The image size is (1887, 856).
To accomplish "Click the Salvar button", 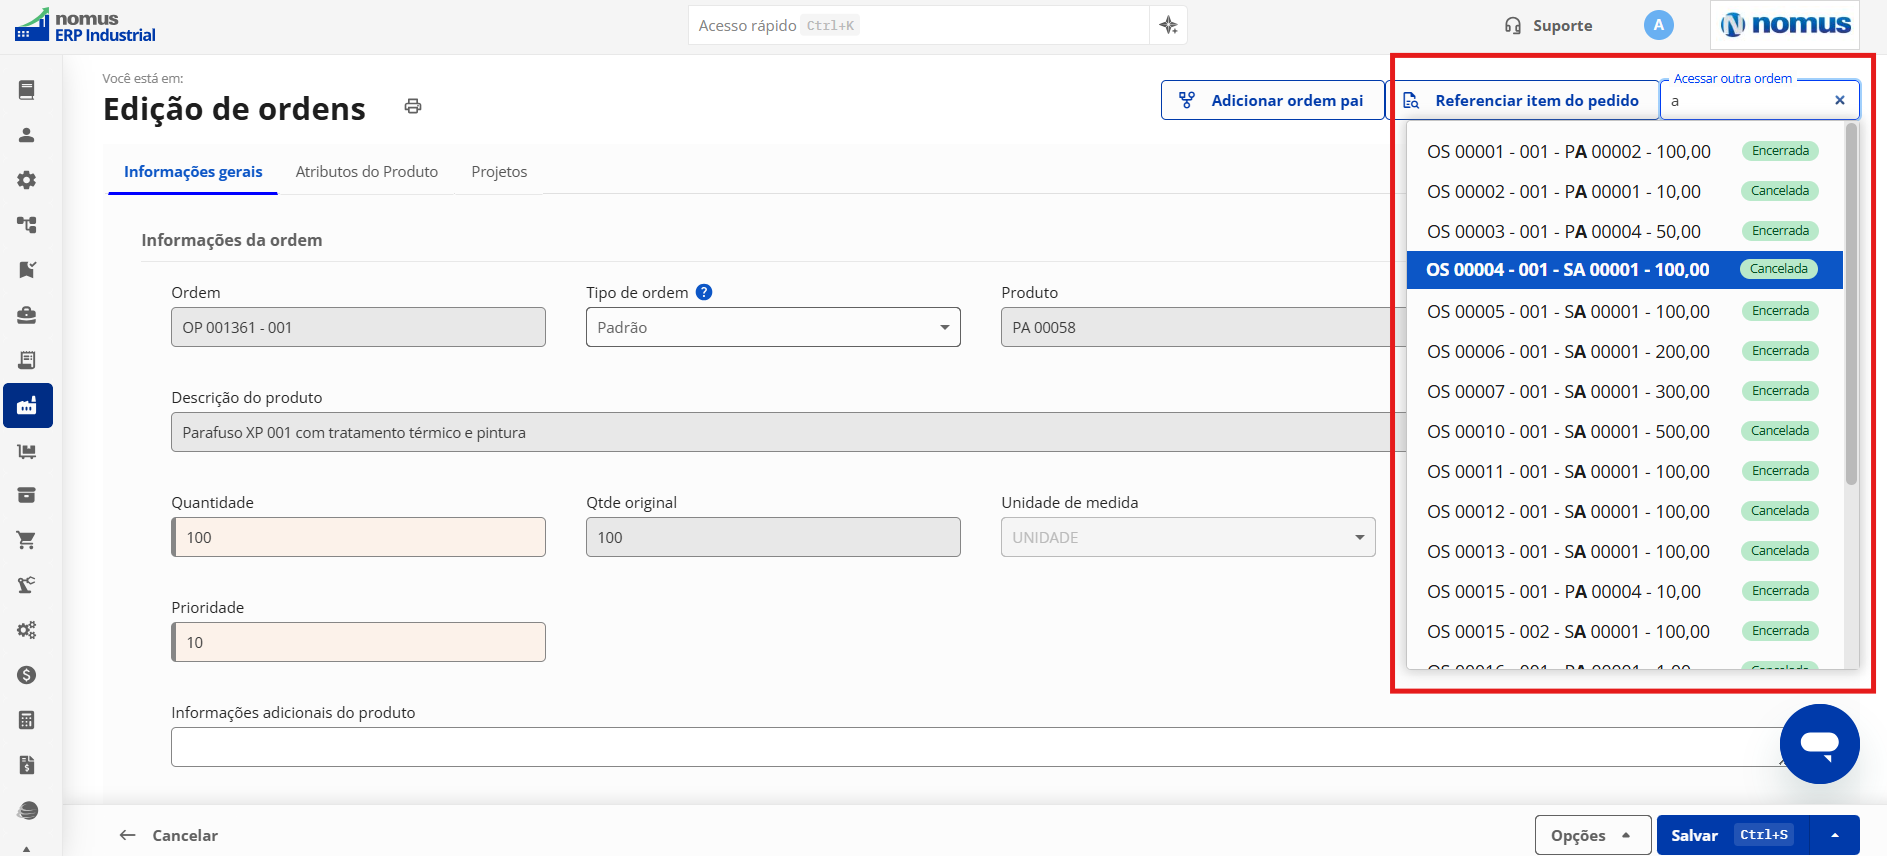I will [1733, 835].
